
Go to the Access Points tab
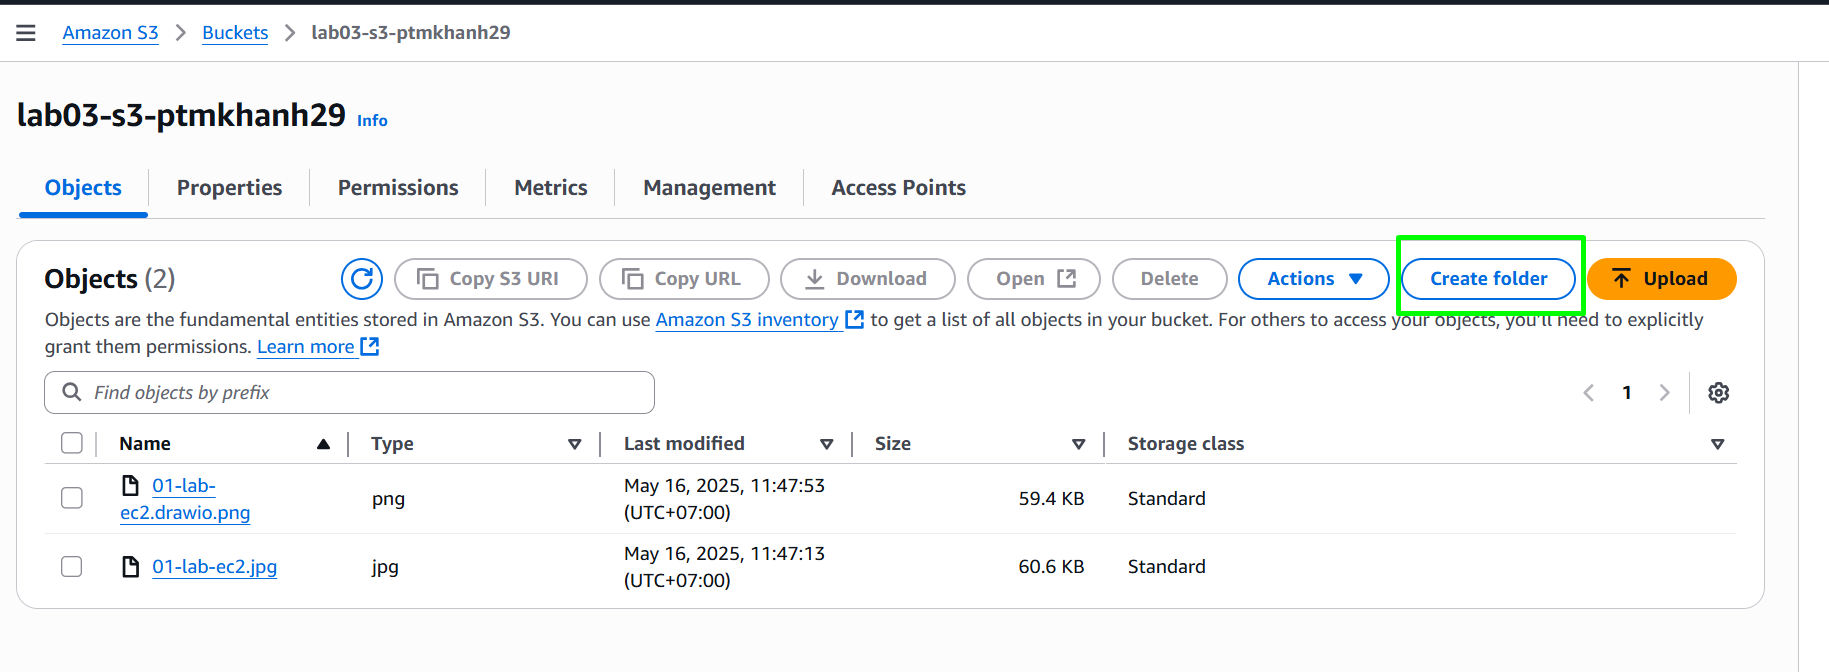(899, 188)
